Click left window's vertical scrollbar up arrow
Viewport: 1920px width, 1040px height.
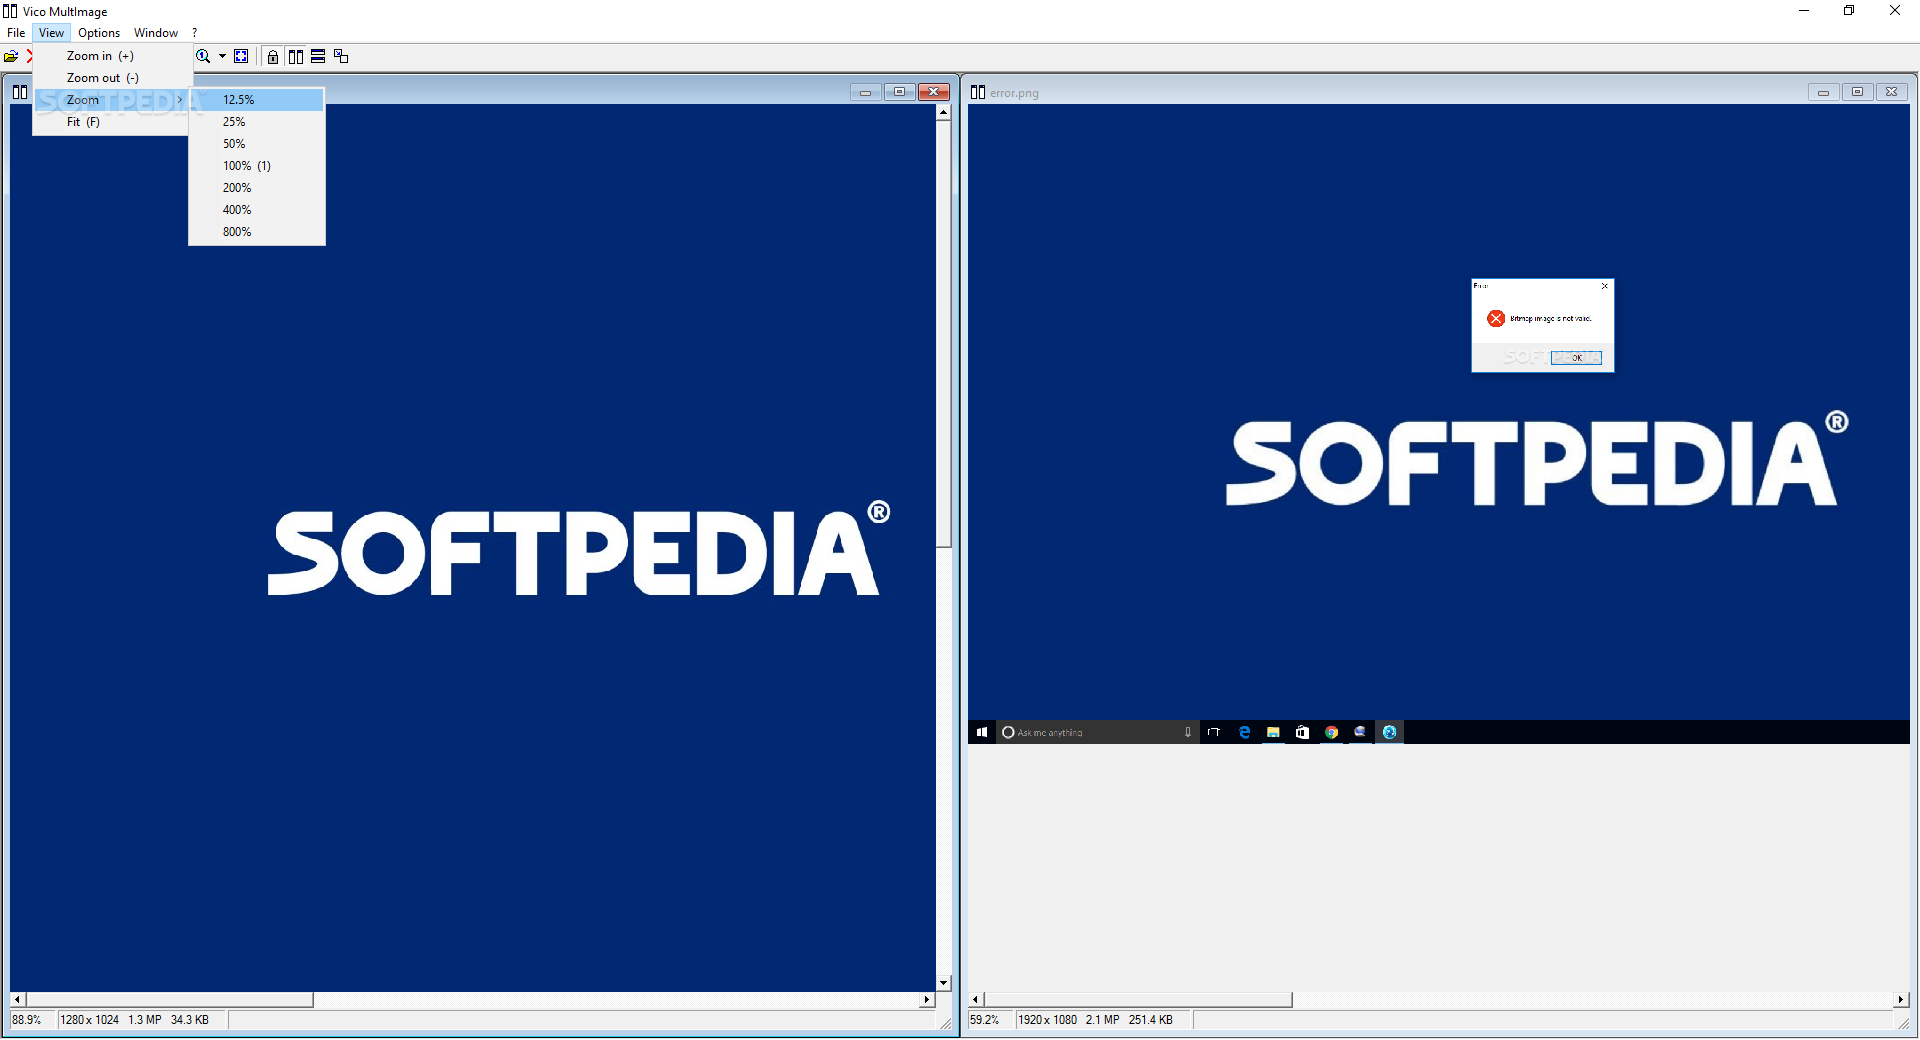coord(943,112)
